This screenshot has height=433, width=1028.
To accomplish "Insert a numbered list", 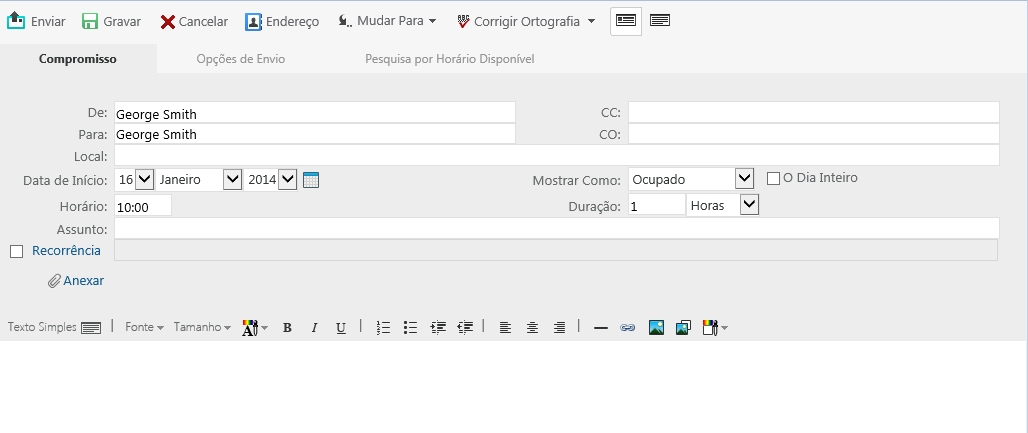I will pyautogui.click(x=384, y=328).
